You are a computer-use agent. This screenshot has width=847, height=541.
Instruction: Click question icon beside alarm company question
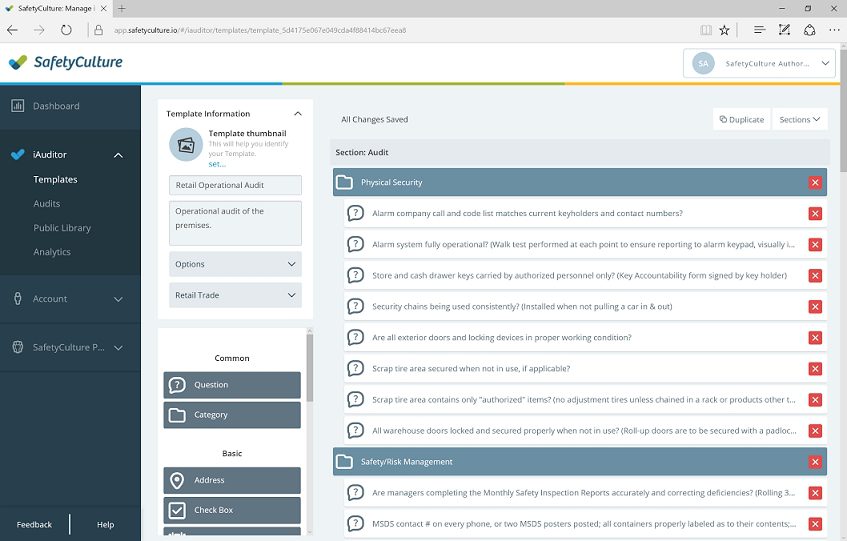tap(355, 213)
